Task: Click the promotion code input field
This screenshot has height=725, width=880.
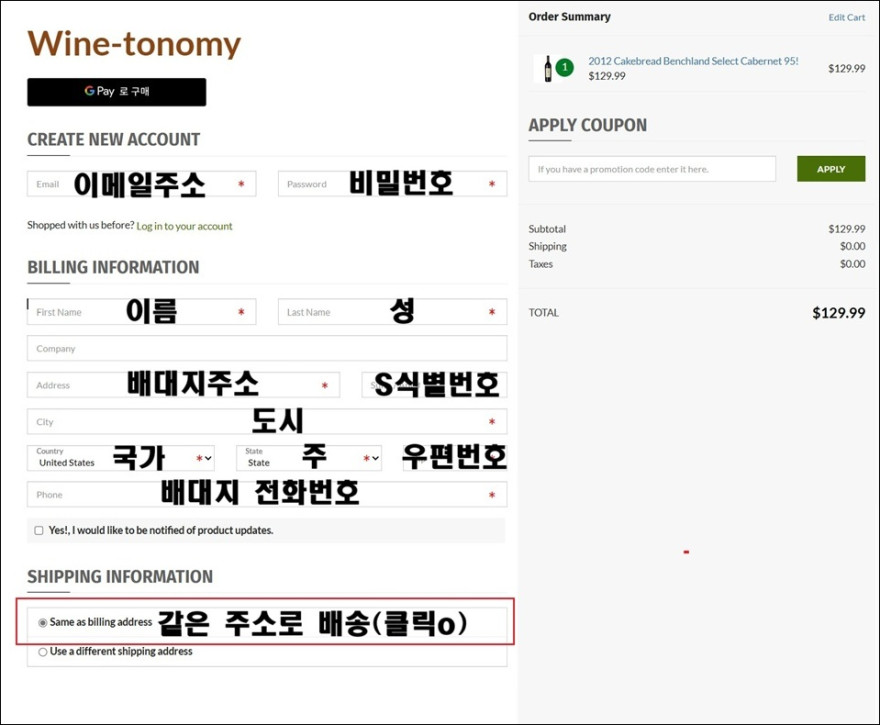Action: 652,169
